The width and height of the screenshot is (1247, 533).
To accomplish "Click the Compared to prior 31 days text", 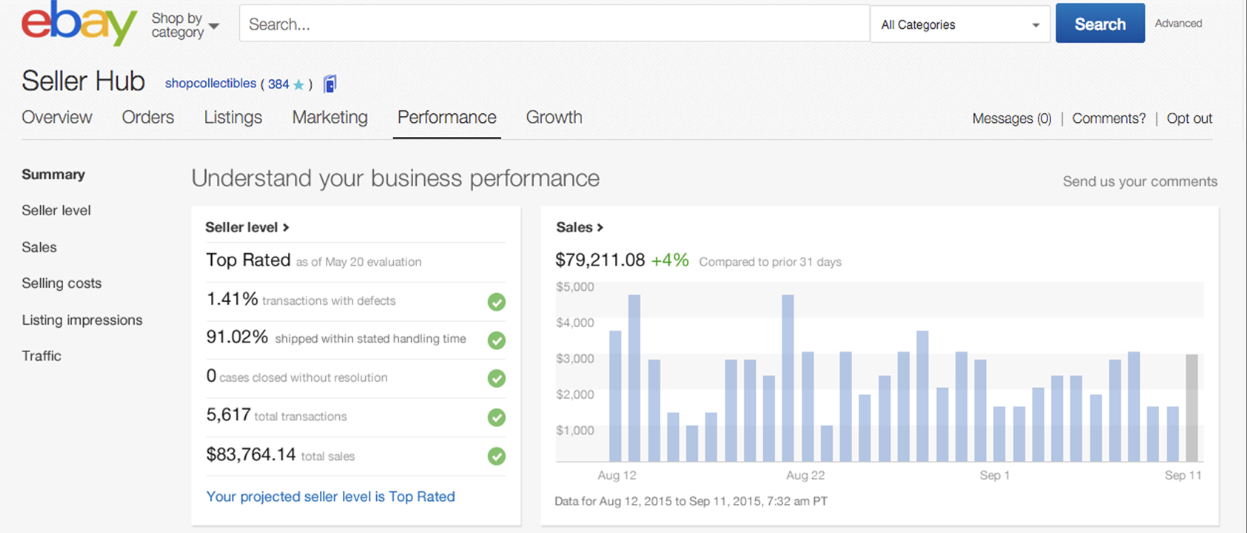I will [770, 262].
